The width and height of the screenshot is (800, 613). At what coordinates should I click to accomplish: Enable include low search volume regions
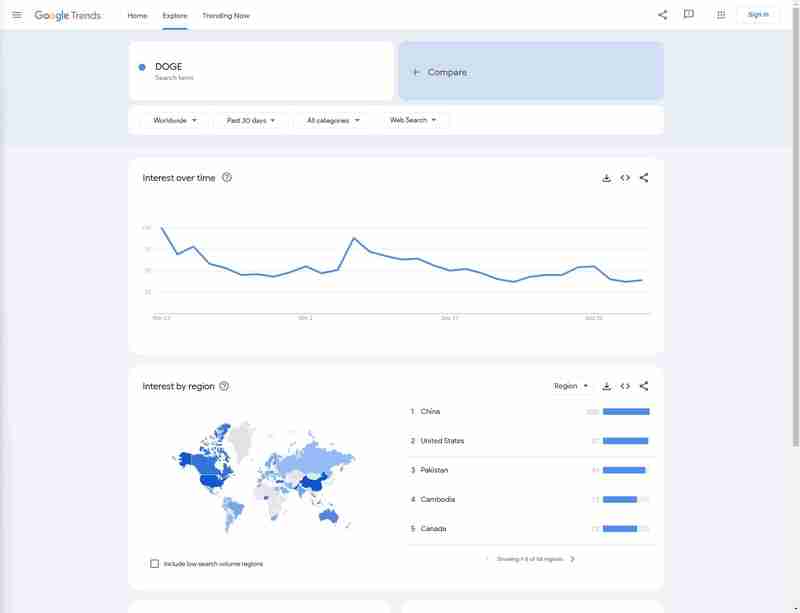155,563
